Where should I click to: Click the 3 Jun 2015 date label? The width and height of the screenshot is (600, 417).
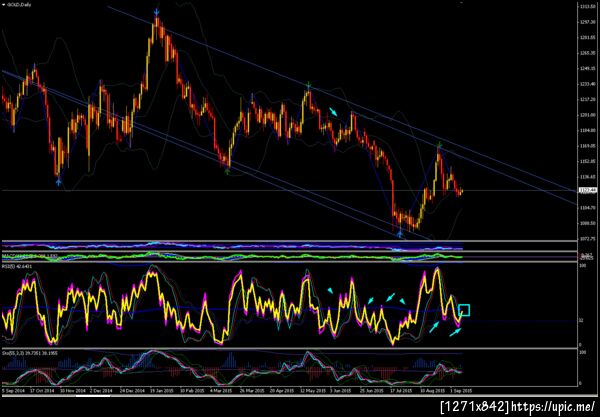pyautogui.click(x=341, y=391)
